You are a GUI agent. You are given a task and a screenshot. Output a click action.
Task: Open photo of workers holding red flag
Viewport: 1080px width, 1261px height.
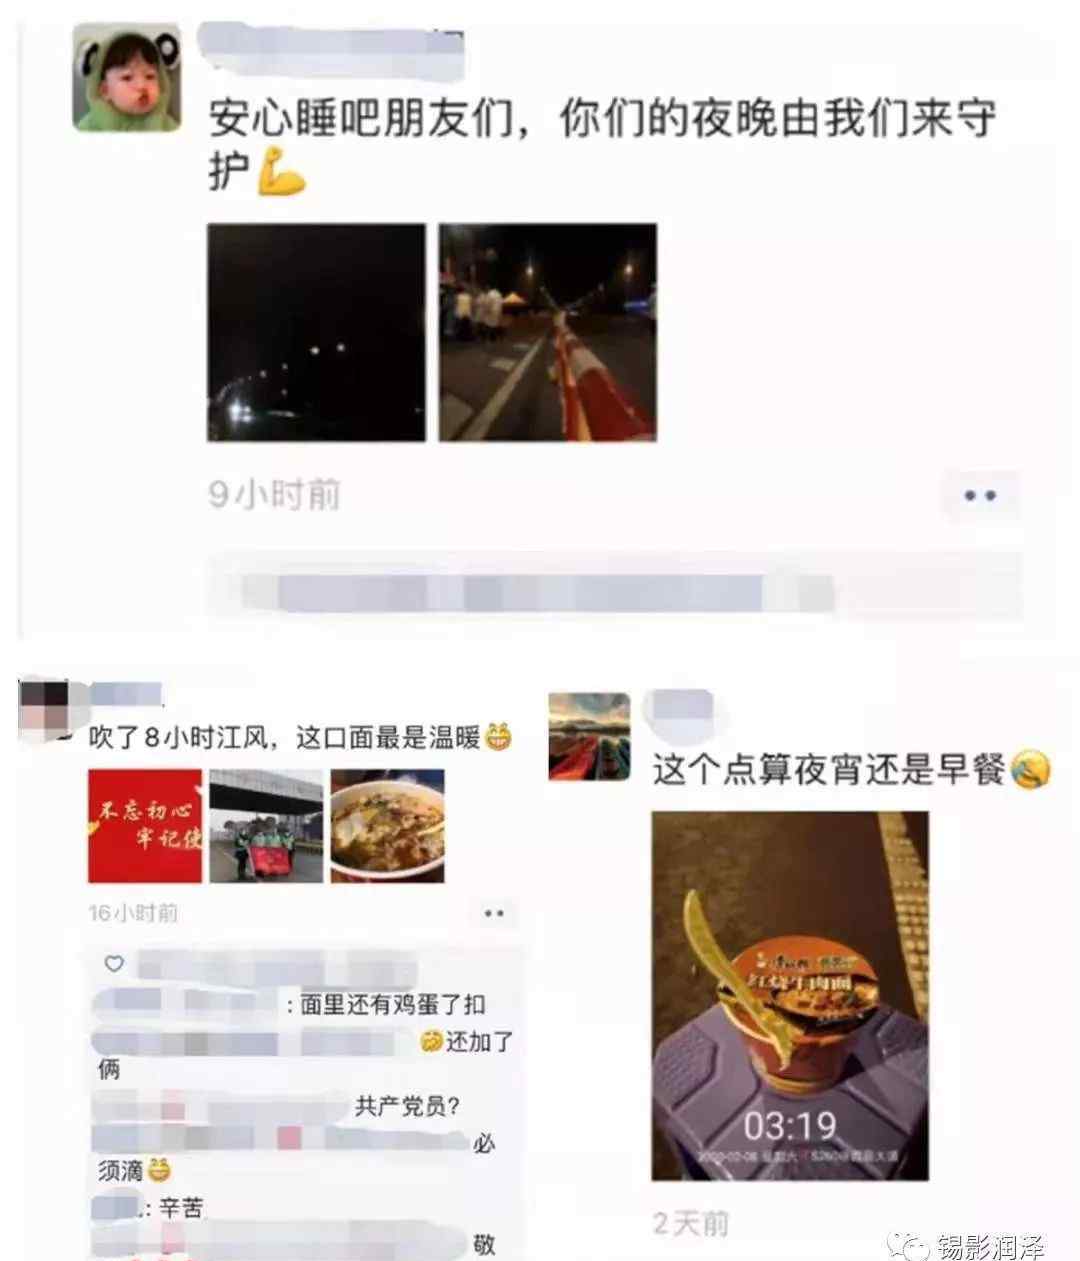266,826
